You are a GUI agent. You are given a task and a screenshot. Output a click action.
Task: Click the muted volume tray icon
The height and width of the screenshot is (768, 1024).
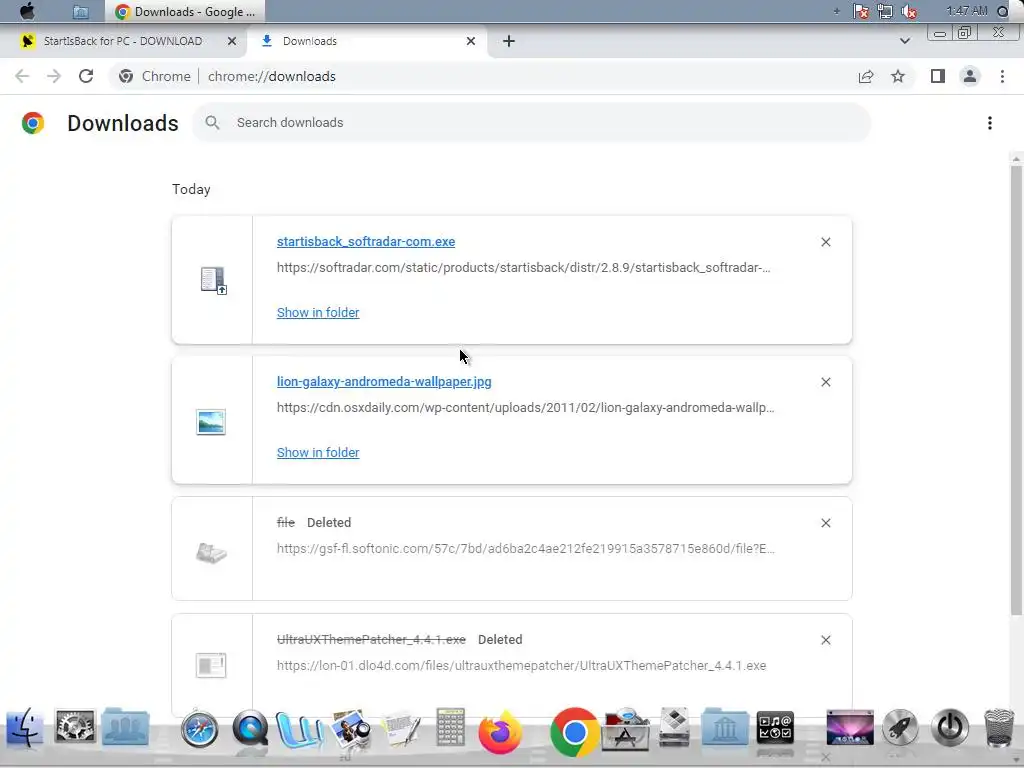tap(908, 11)
